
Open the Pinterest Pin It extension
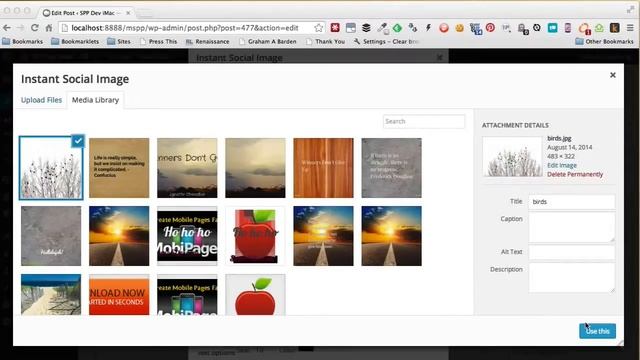(x=491, y=28)
